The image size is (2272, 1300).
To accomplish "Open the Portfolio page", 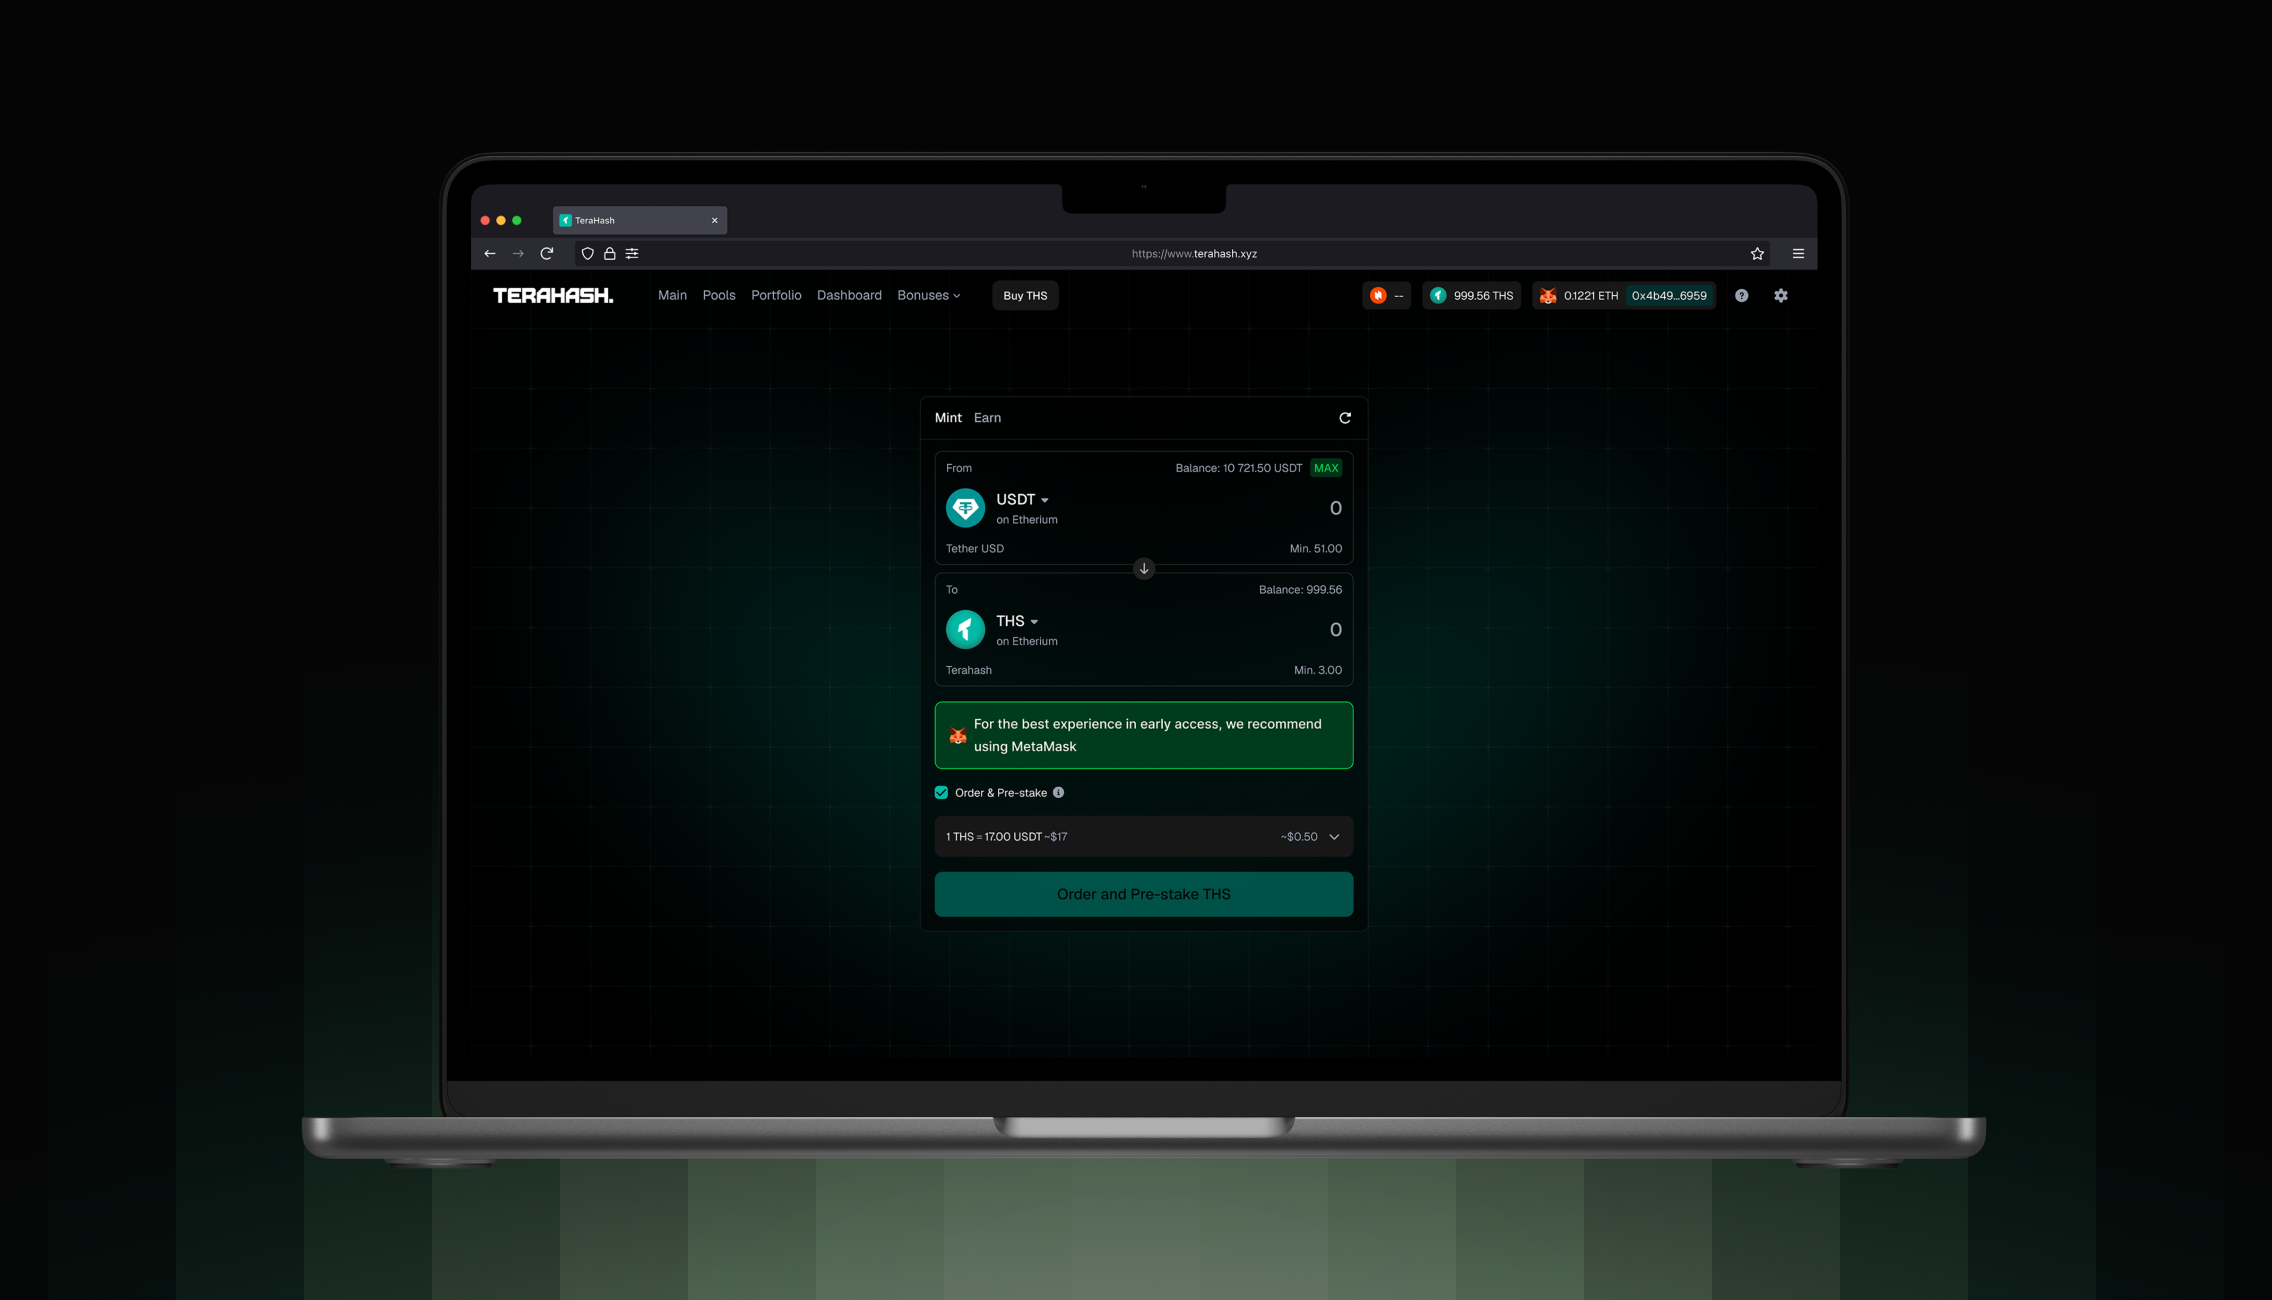I will coord(776,295).
